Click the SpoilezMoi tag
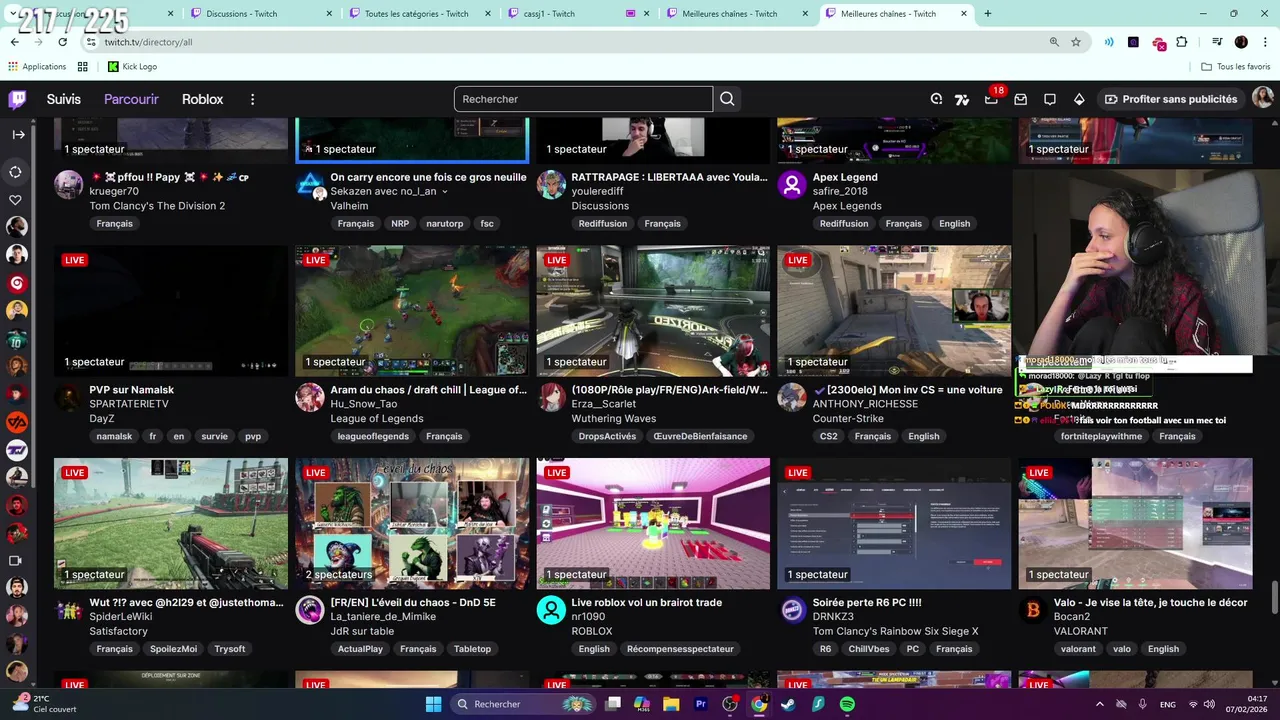This screenshot has width=1280, height=720. pyautogui.click(x=173, y=649)
